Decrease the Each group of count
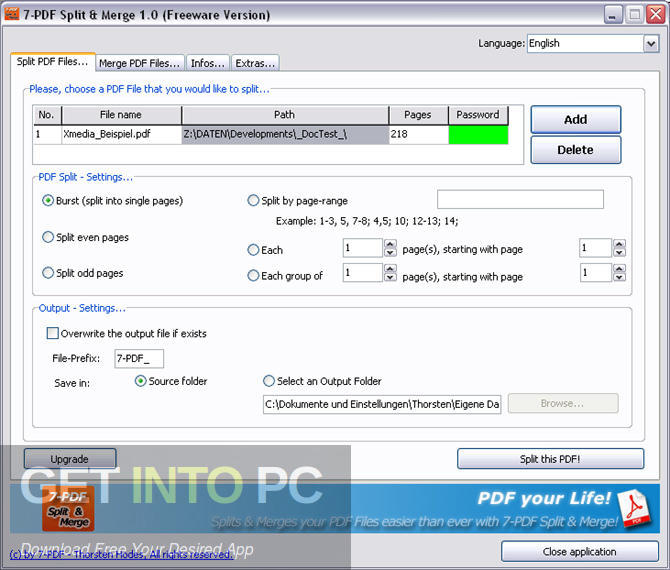The height and width of the screenshot is (570, 670). coord(390,277)
